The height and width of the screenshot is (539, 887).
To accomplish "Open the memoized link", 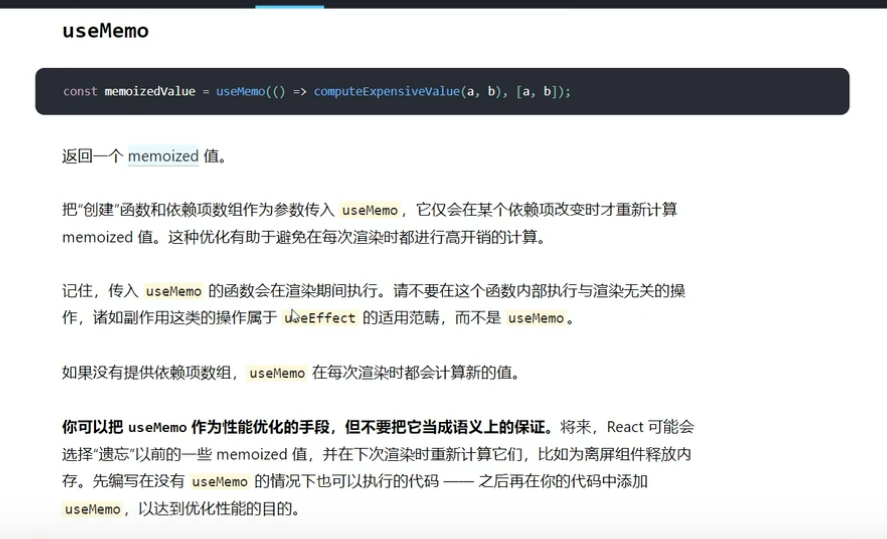I will point(163,156).
